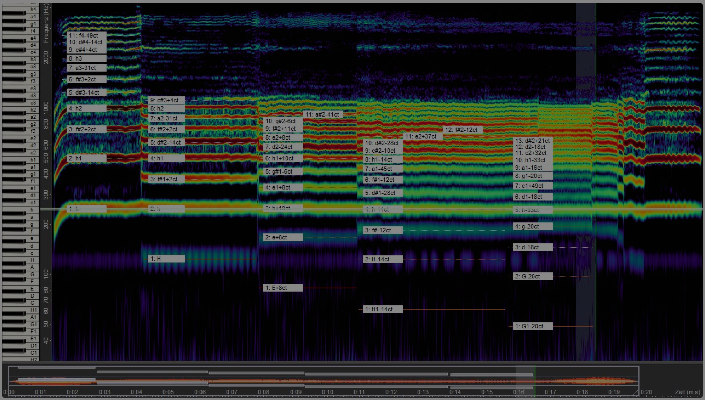Click the highlighted vertical selection band in spectrogram
705x400 pixels.
pyautogui.click(x=586, y=200)
